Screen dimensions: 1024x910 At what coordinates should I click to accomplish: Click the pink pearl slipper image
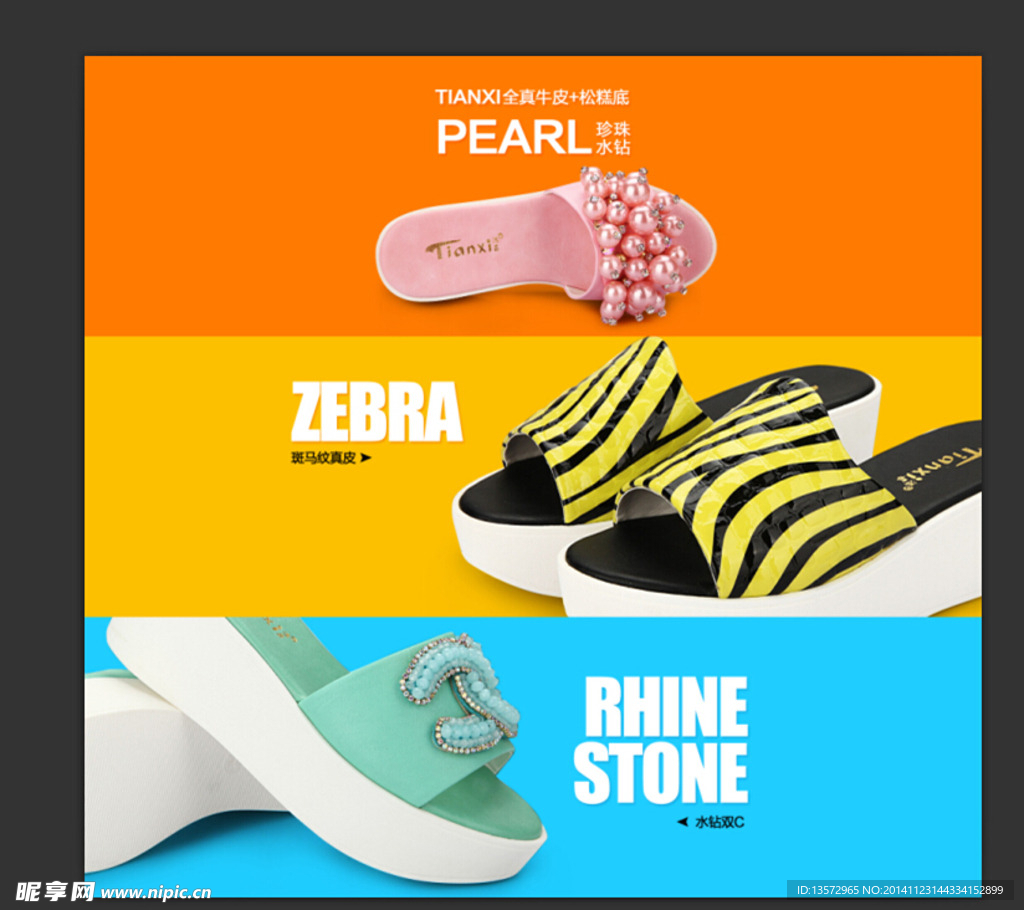pos(546,246)
